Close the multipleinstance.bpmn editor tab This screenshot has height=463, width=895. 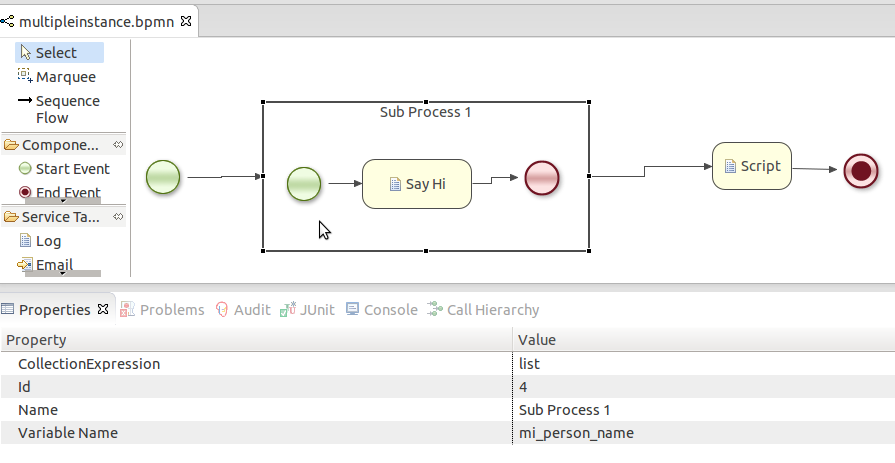tap(186, 21)
